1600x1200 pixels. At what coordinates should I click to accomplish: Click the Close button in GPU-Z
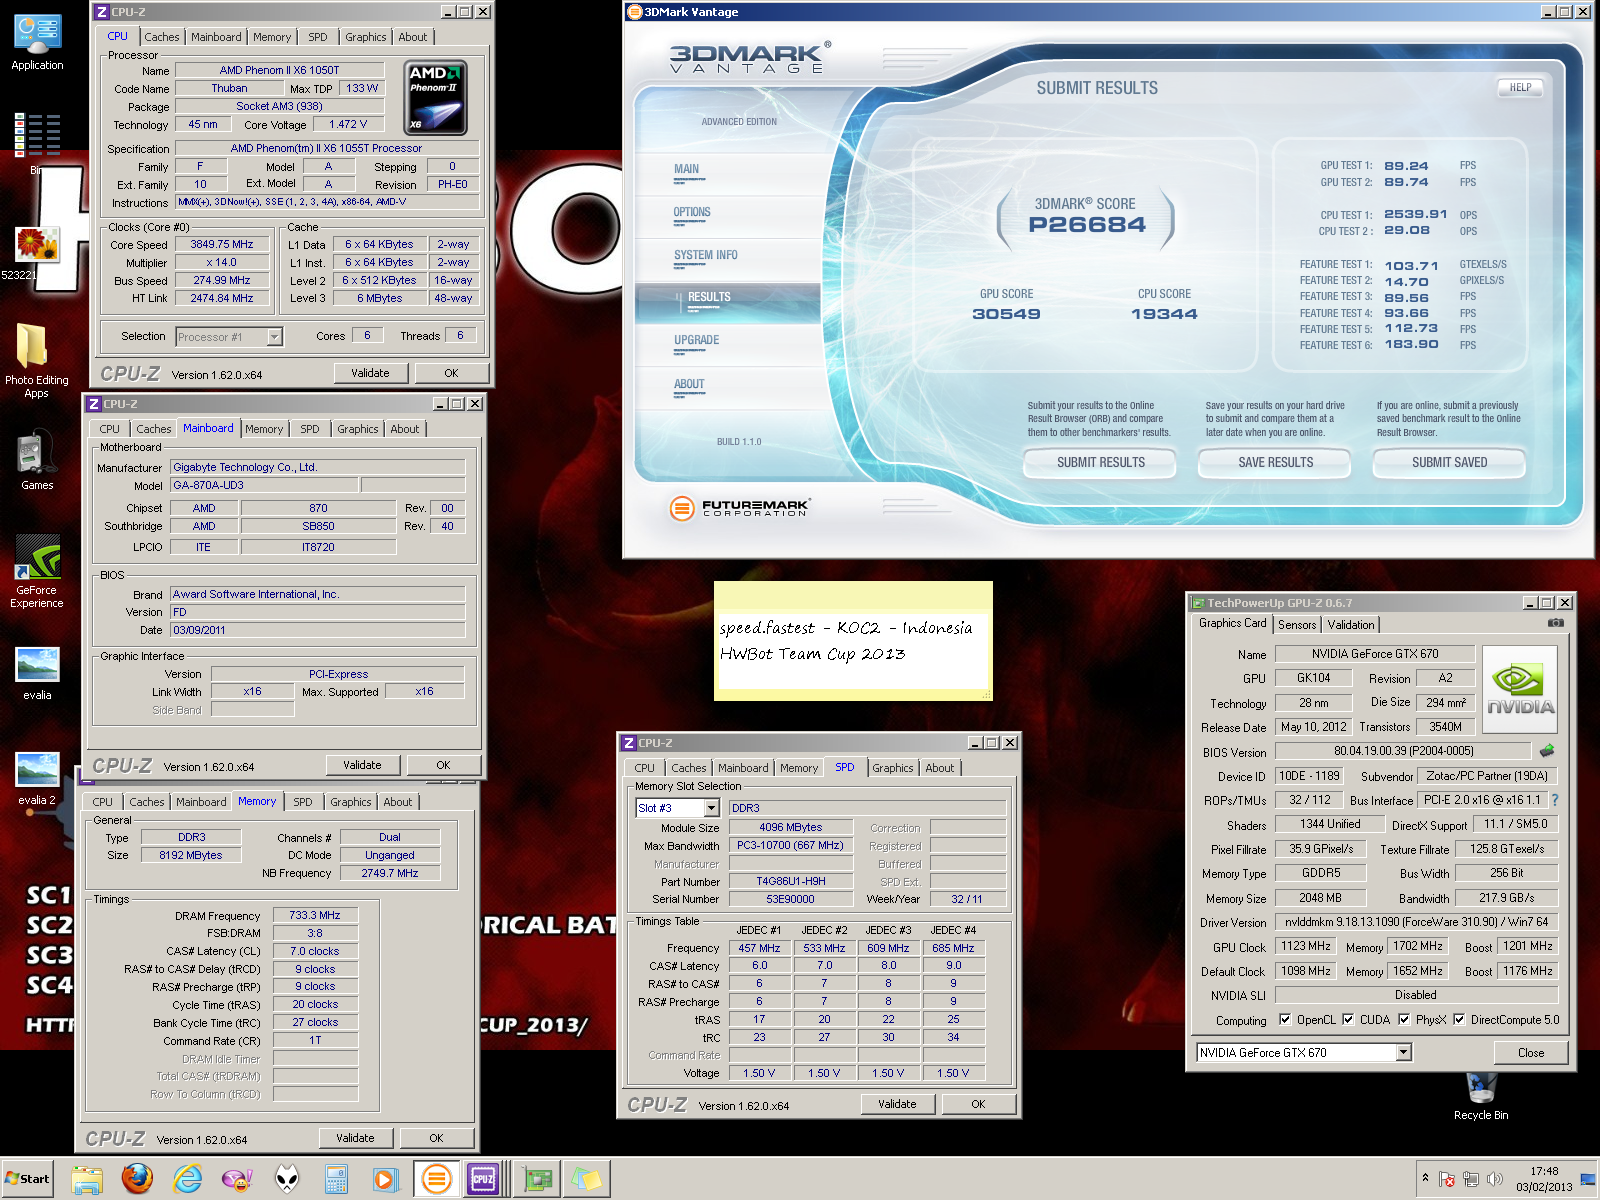[1530, 1053]
